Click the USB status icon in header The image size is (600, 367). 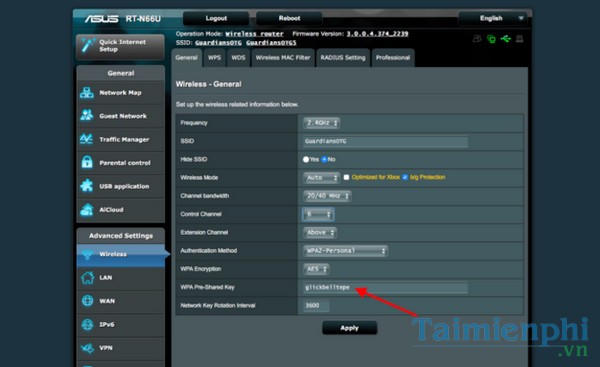click(505, 39)
